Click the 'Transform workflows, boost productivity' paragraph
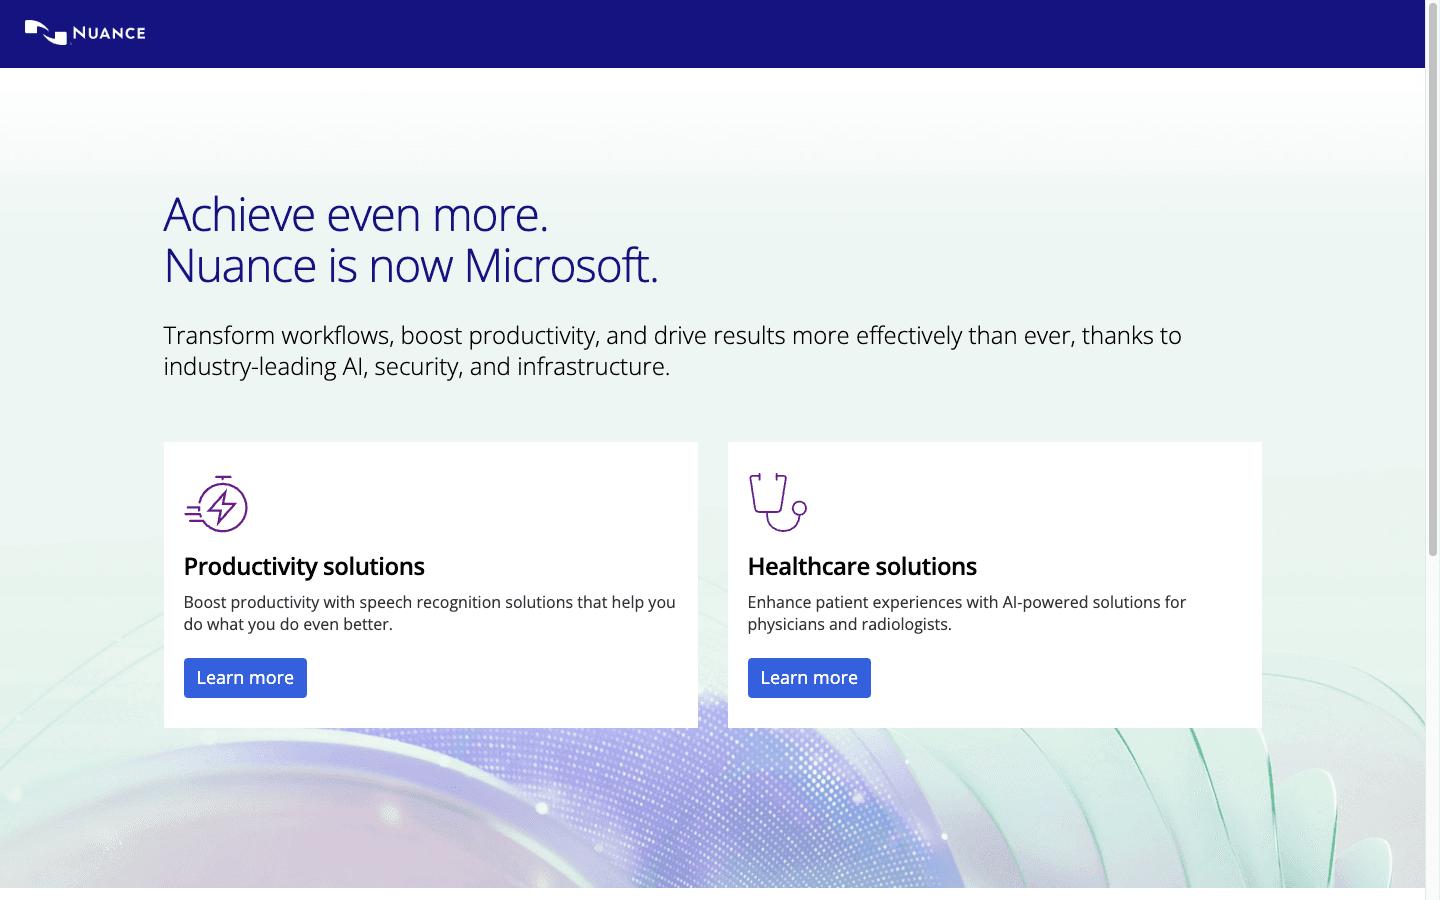Image resolution: width=1440 pixels, height=900 pixels. (672, 351)
